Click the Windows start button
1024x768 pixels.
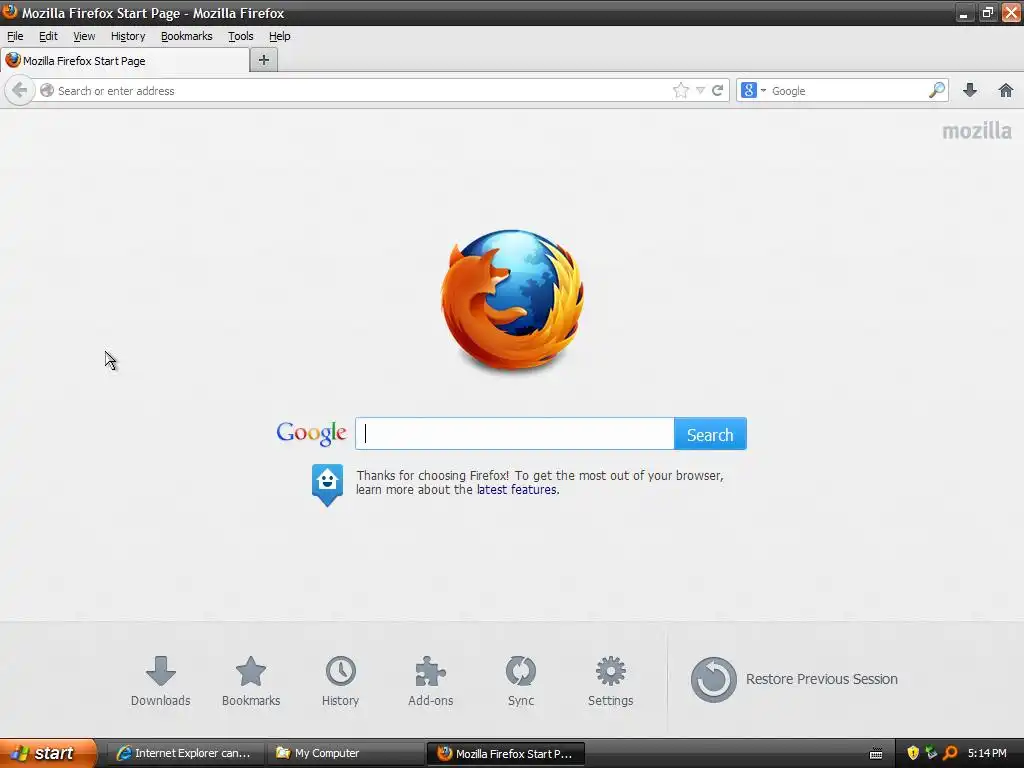click(x=48, y=753)
